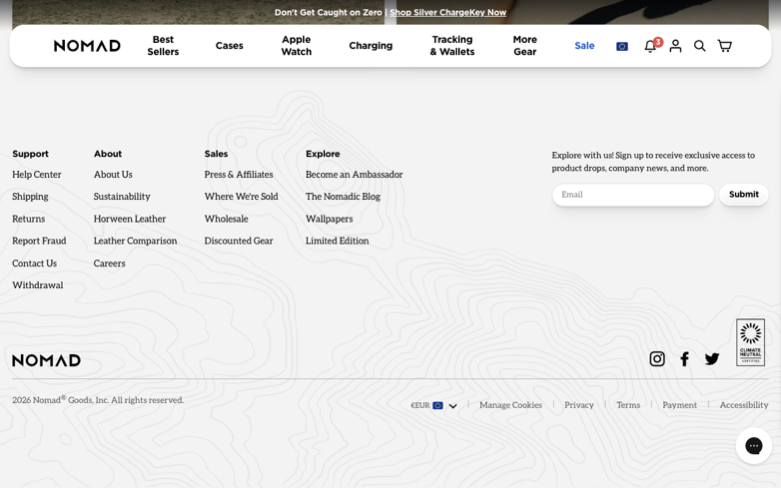
Task: Click Manage Cookies in footer
Action: (511, 405)
